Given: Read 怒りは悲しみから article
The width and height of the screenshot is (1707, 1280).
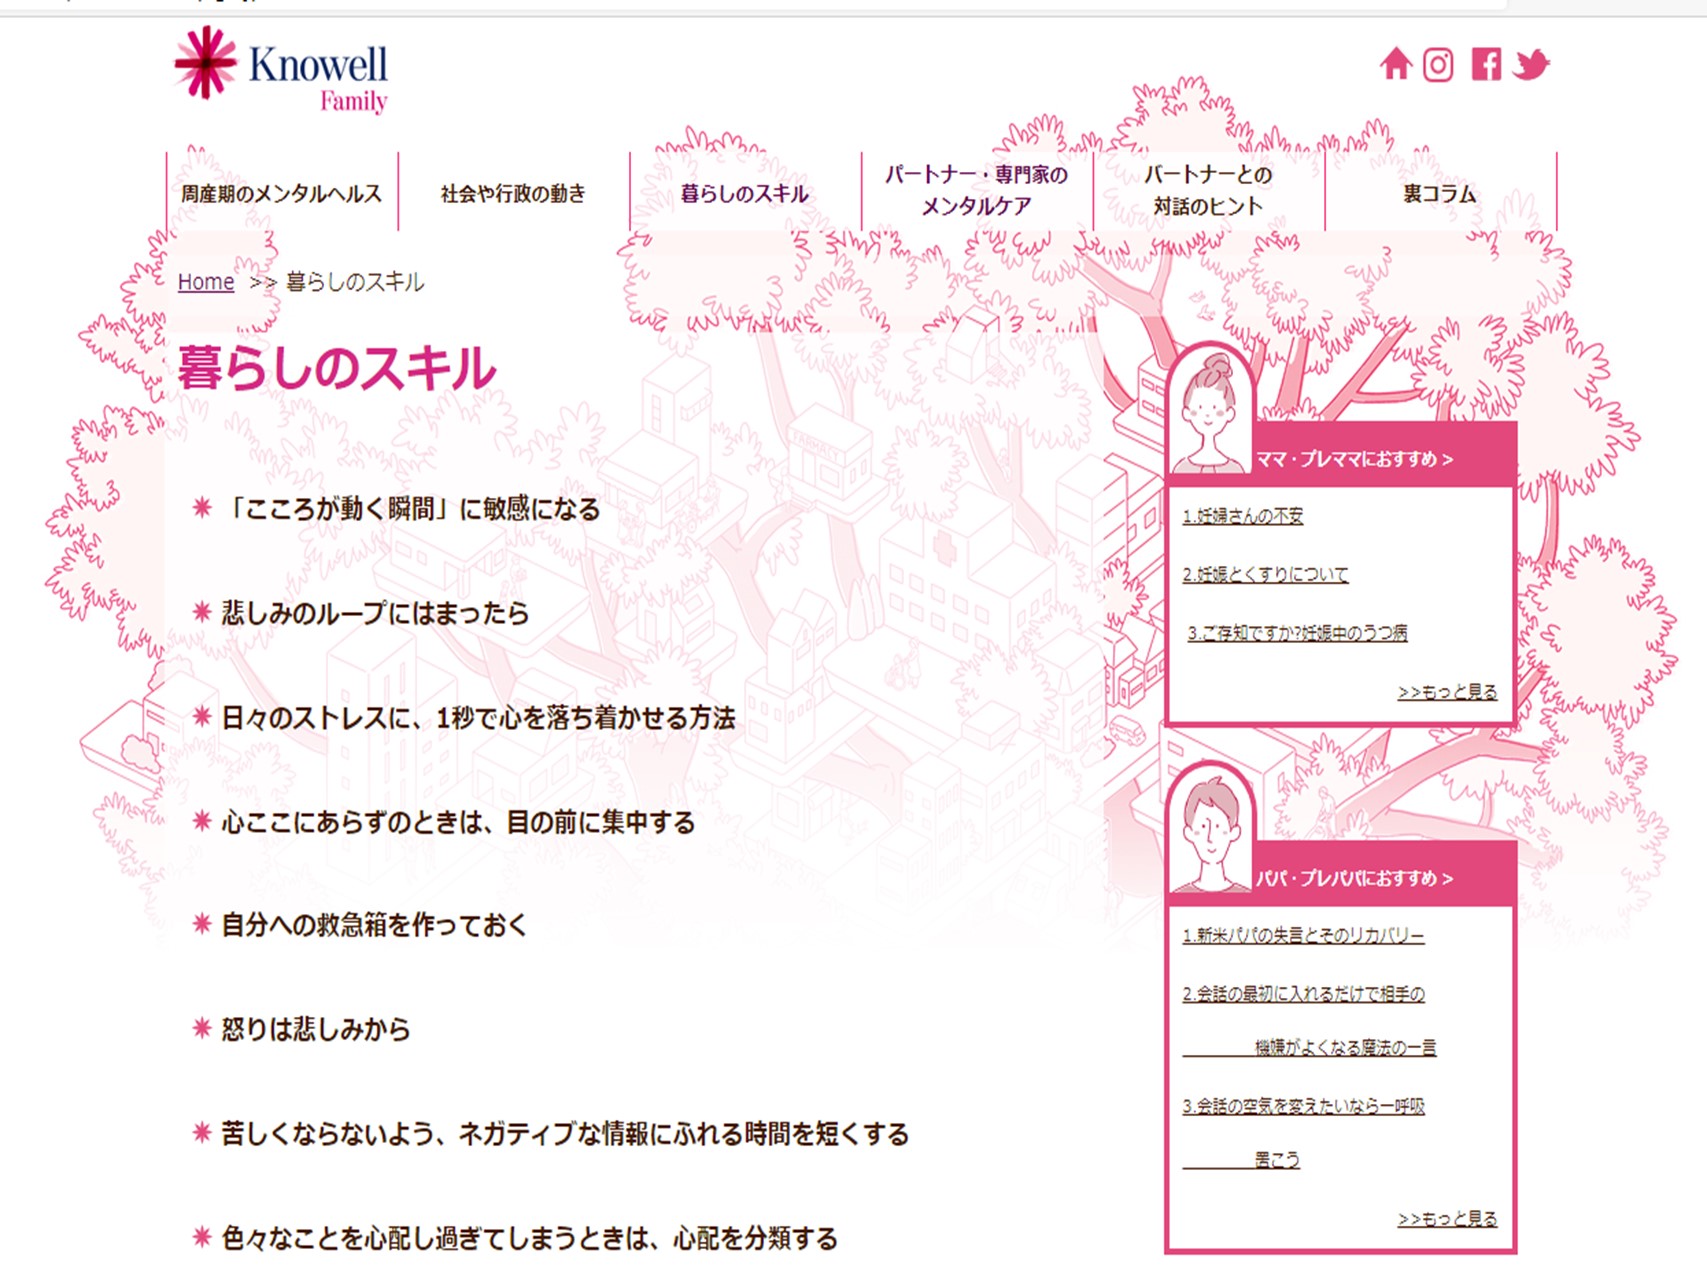Looking at the screenshot, I should point(315,1029).
